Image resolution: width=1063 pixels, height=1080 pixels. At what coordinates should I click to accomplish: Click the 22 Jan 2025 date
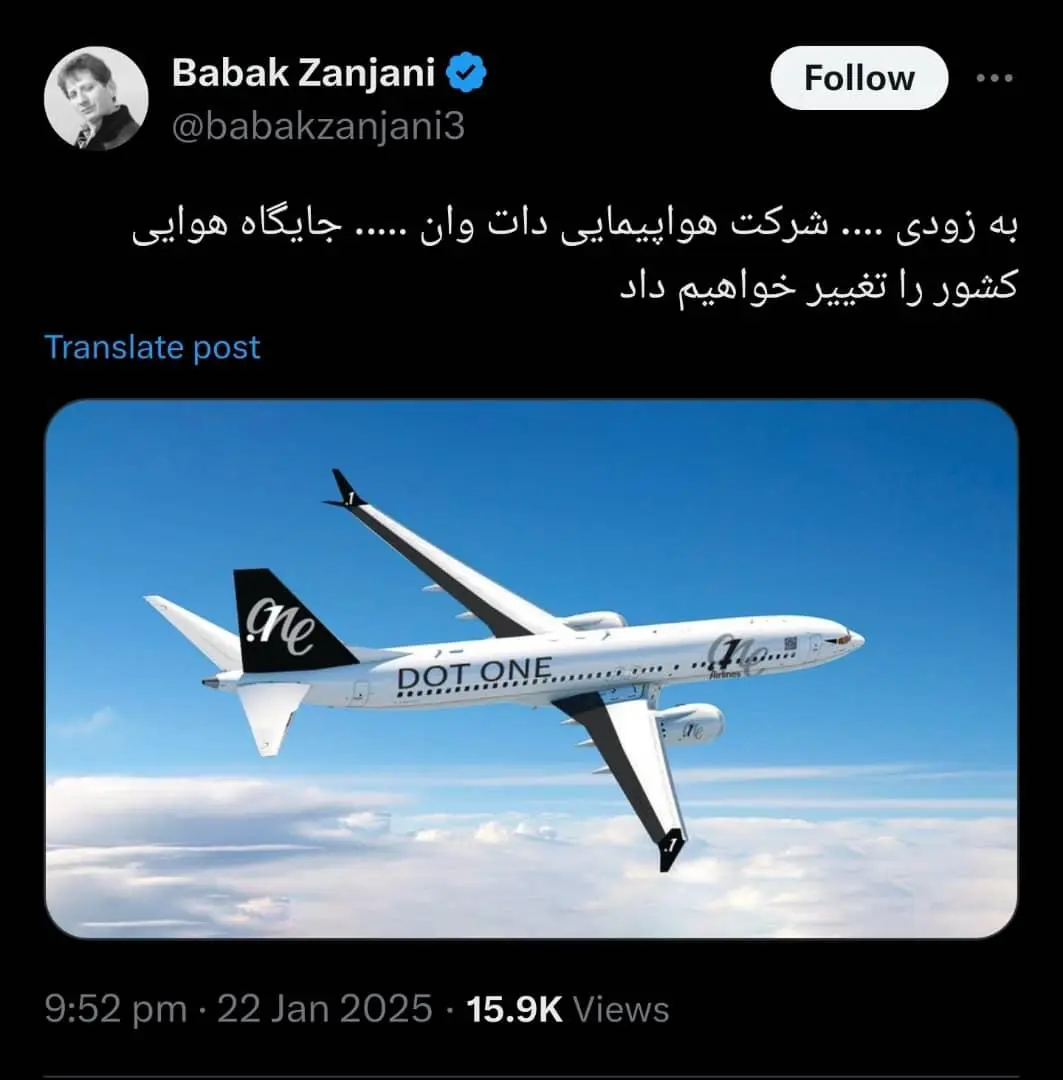(324, 1009)
